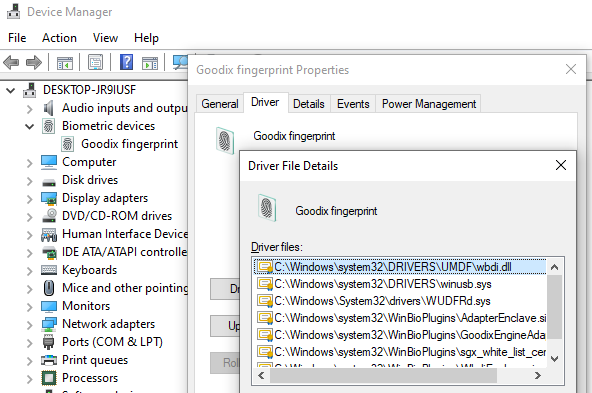Click the Network adapters icon
Viewport: 592px width, 393px height.
click(49, 324)
